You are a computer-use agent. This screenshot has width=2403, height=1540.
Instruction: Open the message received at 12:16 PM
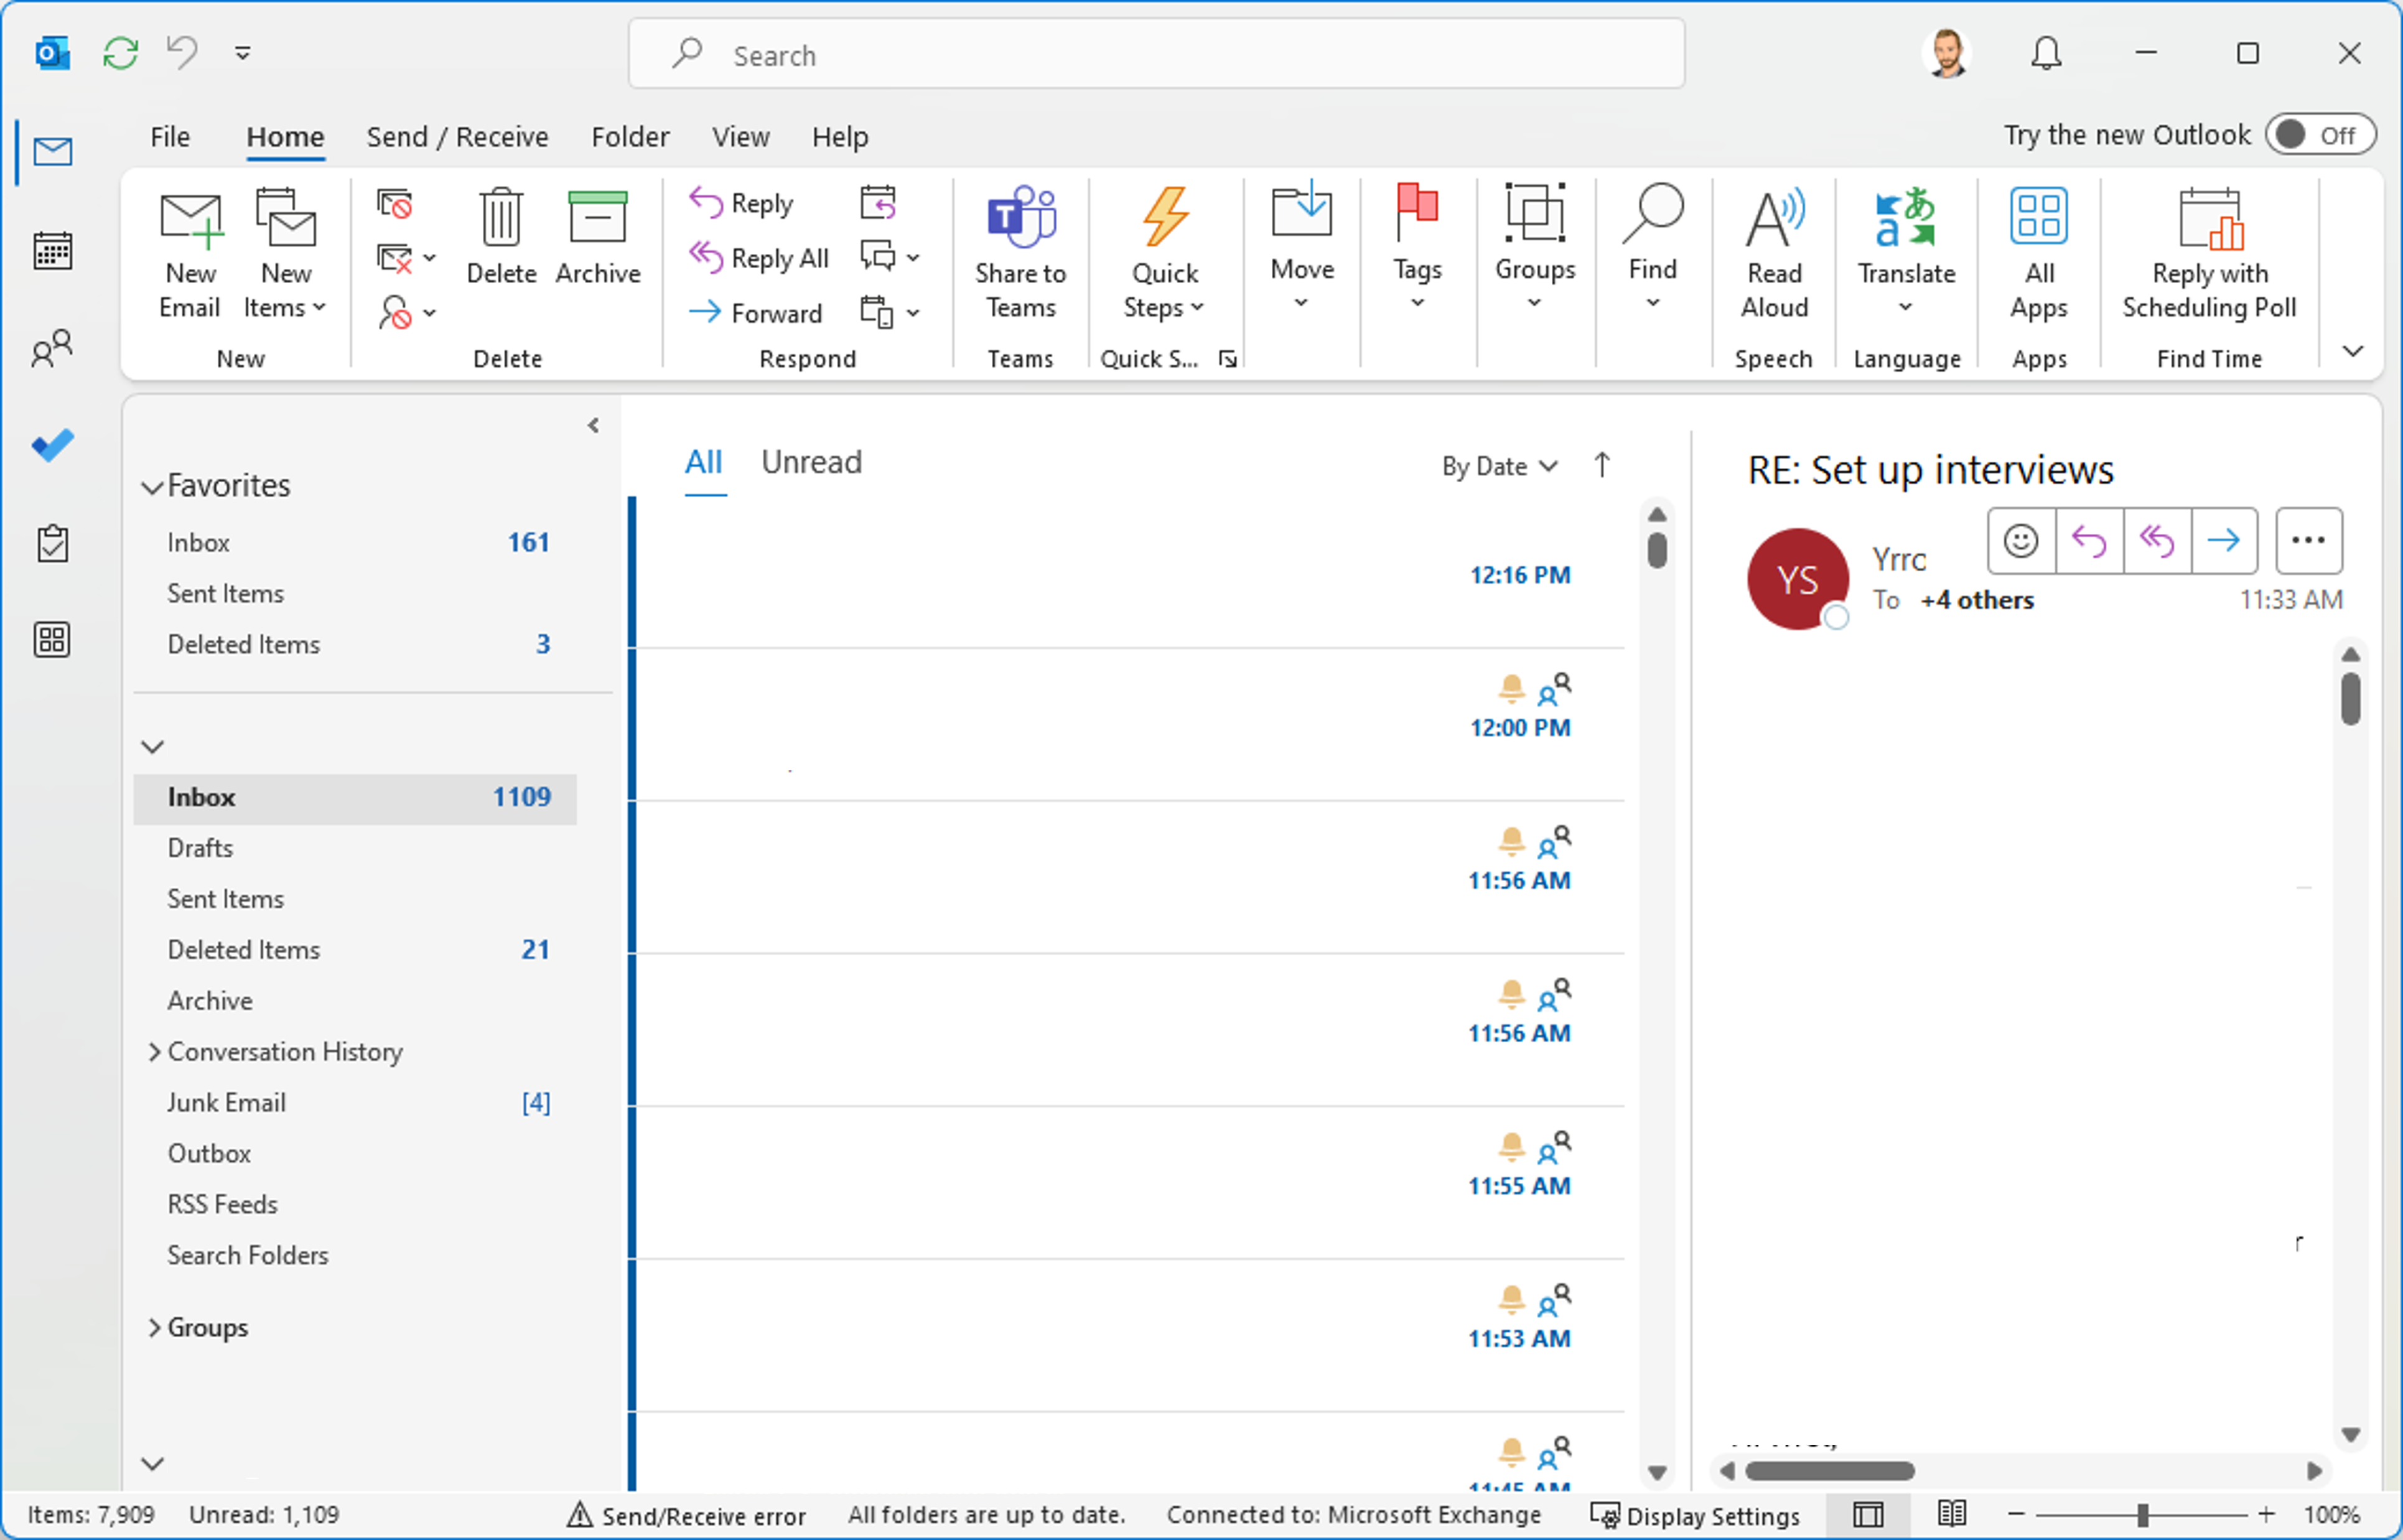(x=1130, y=574)
